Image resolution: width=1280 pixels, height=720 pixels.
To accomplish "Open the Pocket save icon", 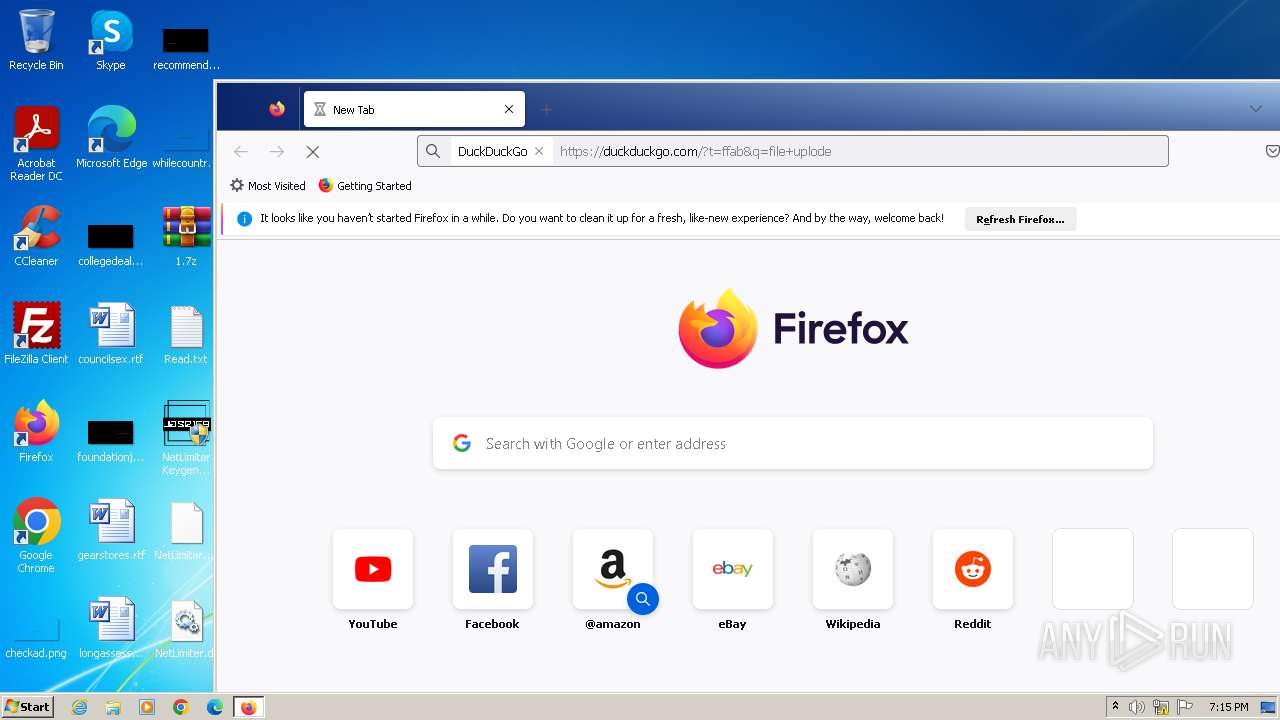I will [1272, 151].
